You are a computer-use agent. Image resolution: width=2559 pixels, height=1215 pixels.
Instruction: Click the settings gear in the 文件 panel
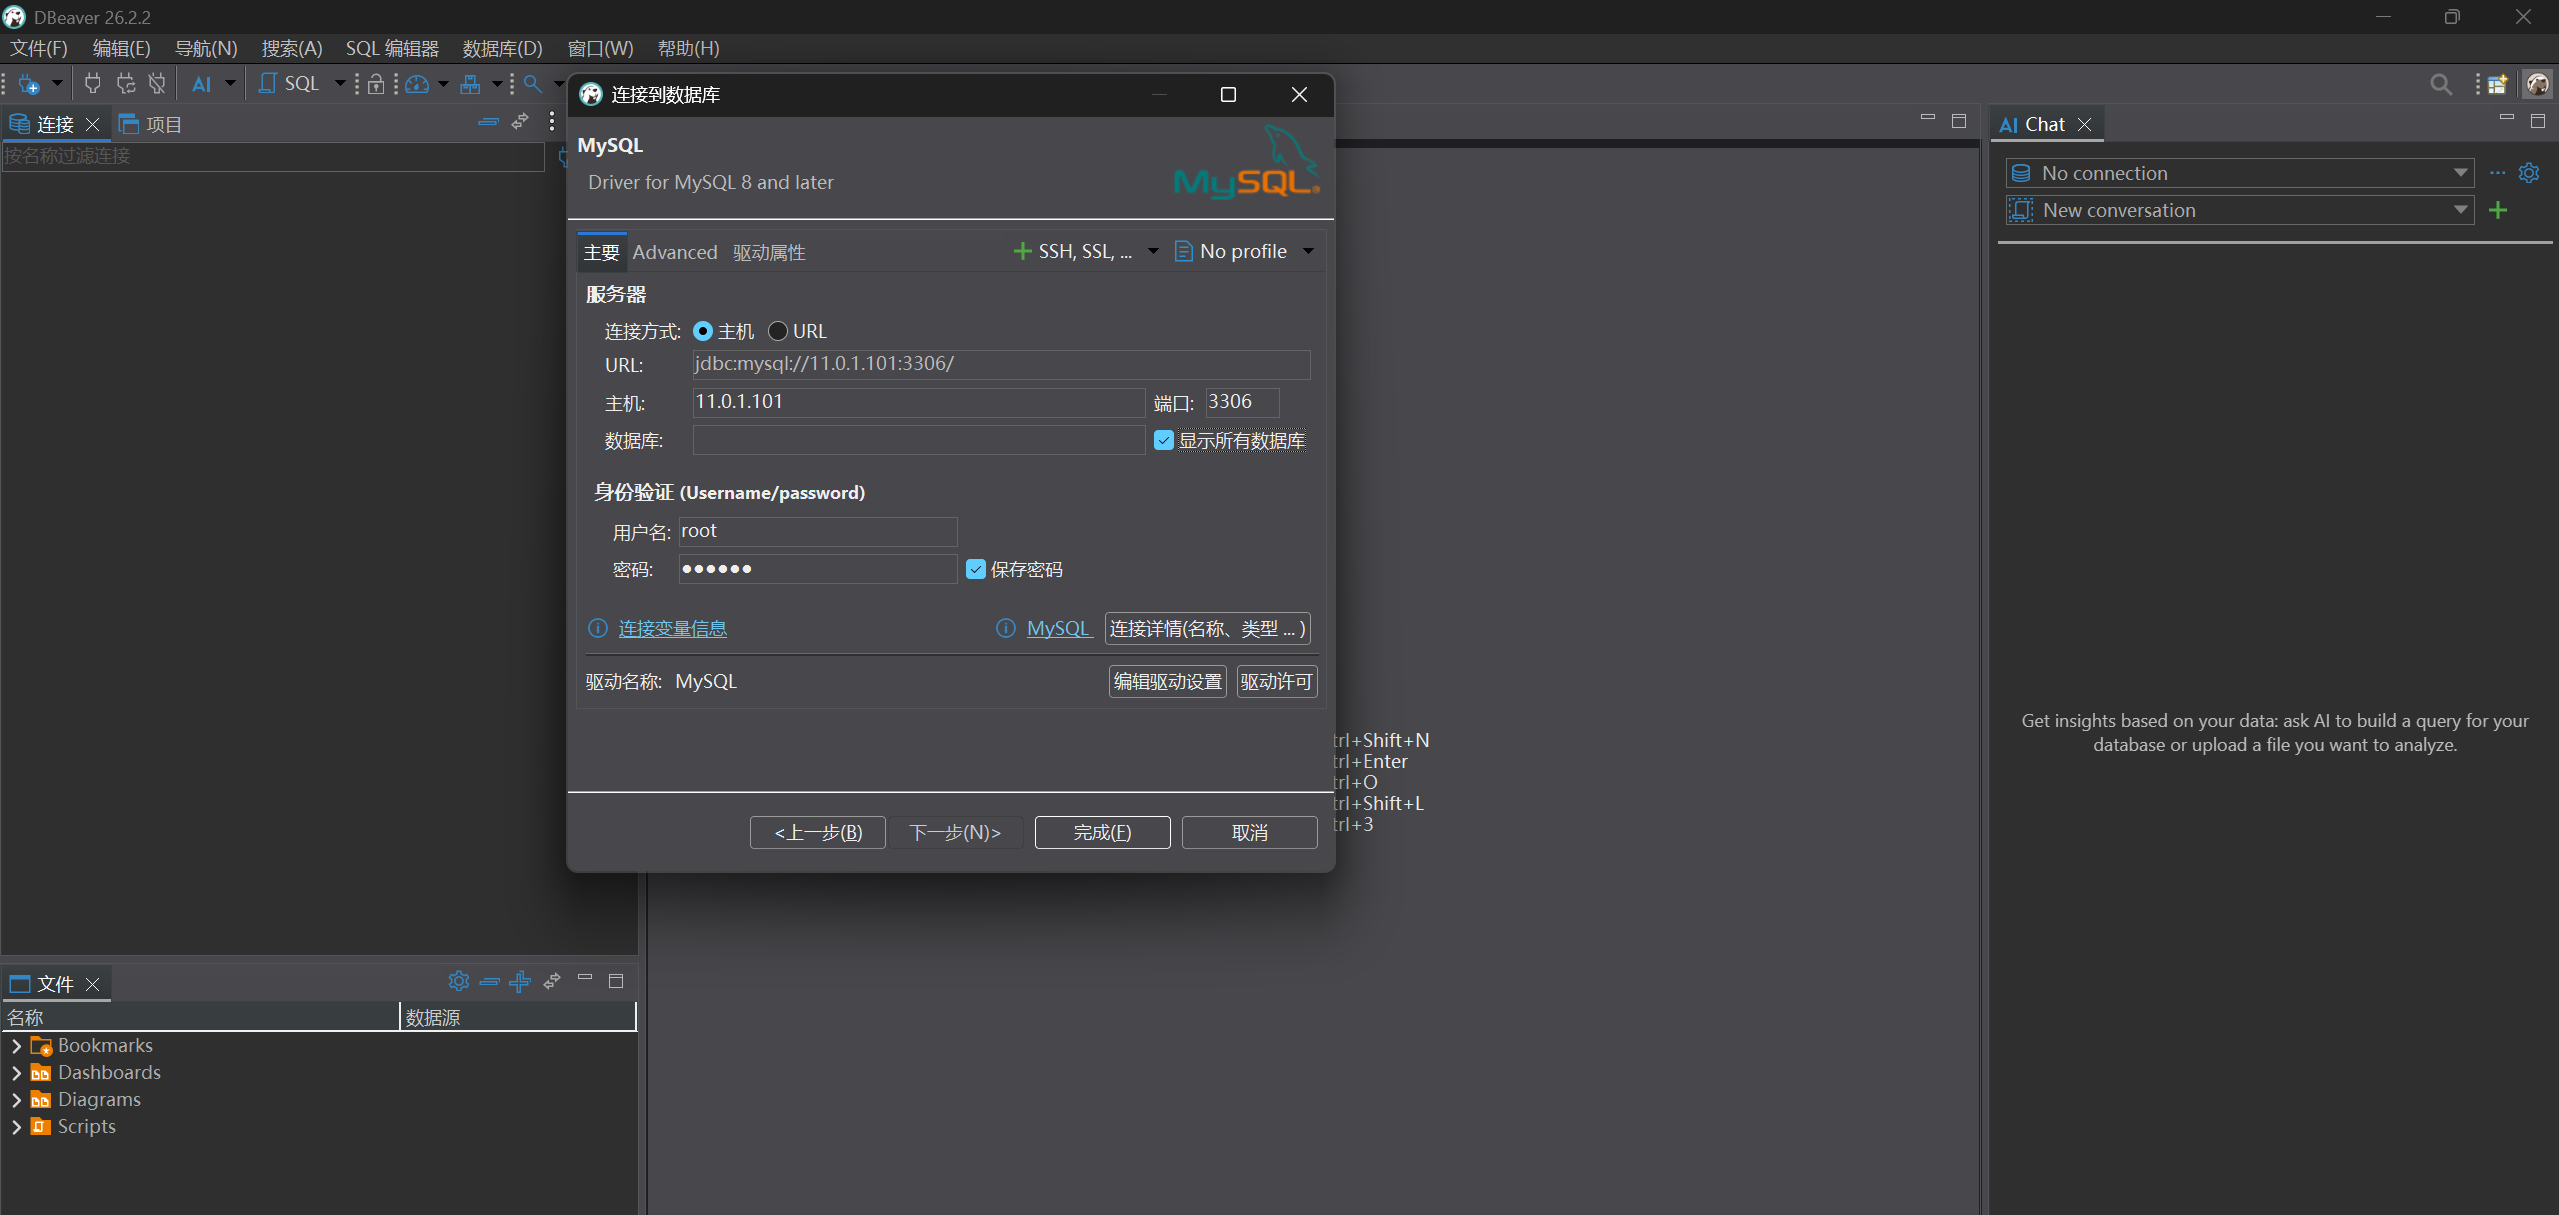coord(459,981)
